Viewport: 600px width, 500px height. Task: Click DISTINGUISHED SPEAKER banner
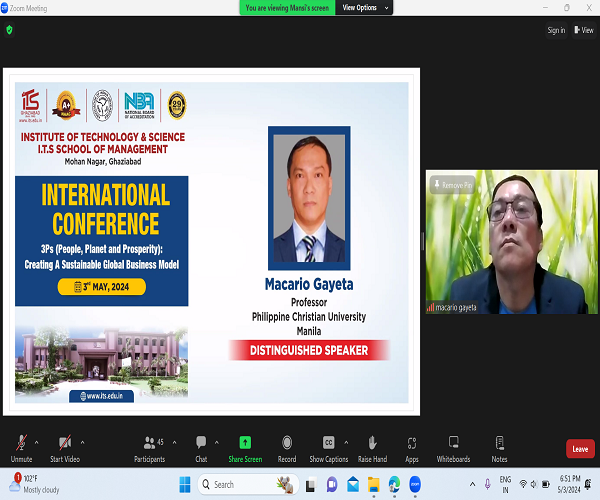tap(309, 350)
